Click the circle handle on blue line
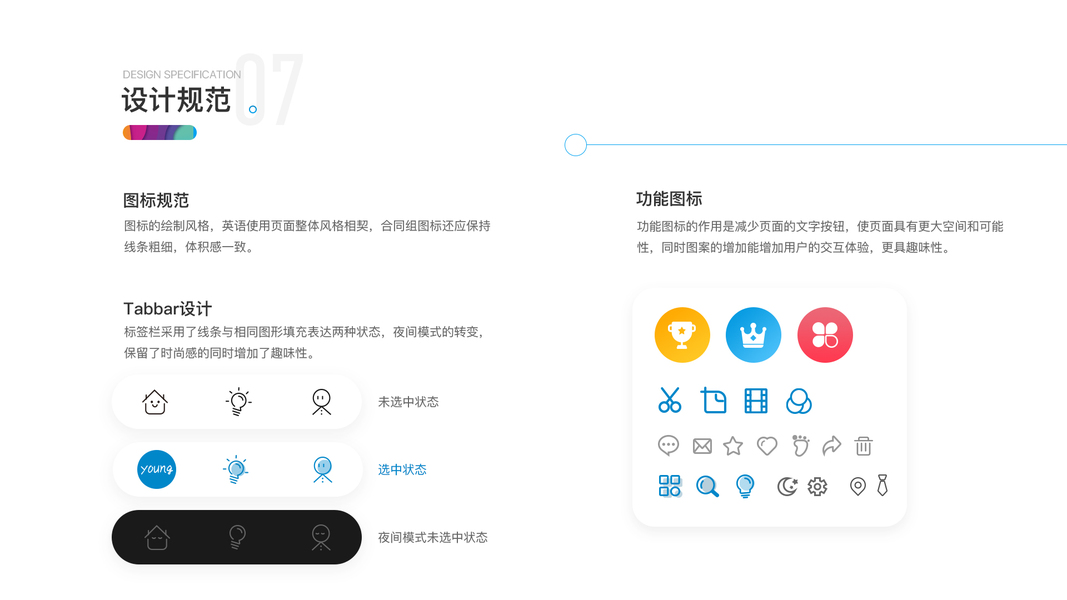This screenshot has width=1067, height=600. click(x=576, y=145)
